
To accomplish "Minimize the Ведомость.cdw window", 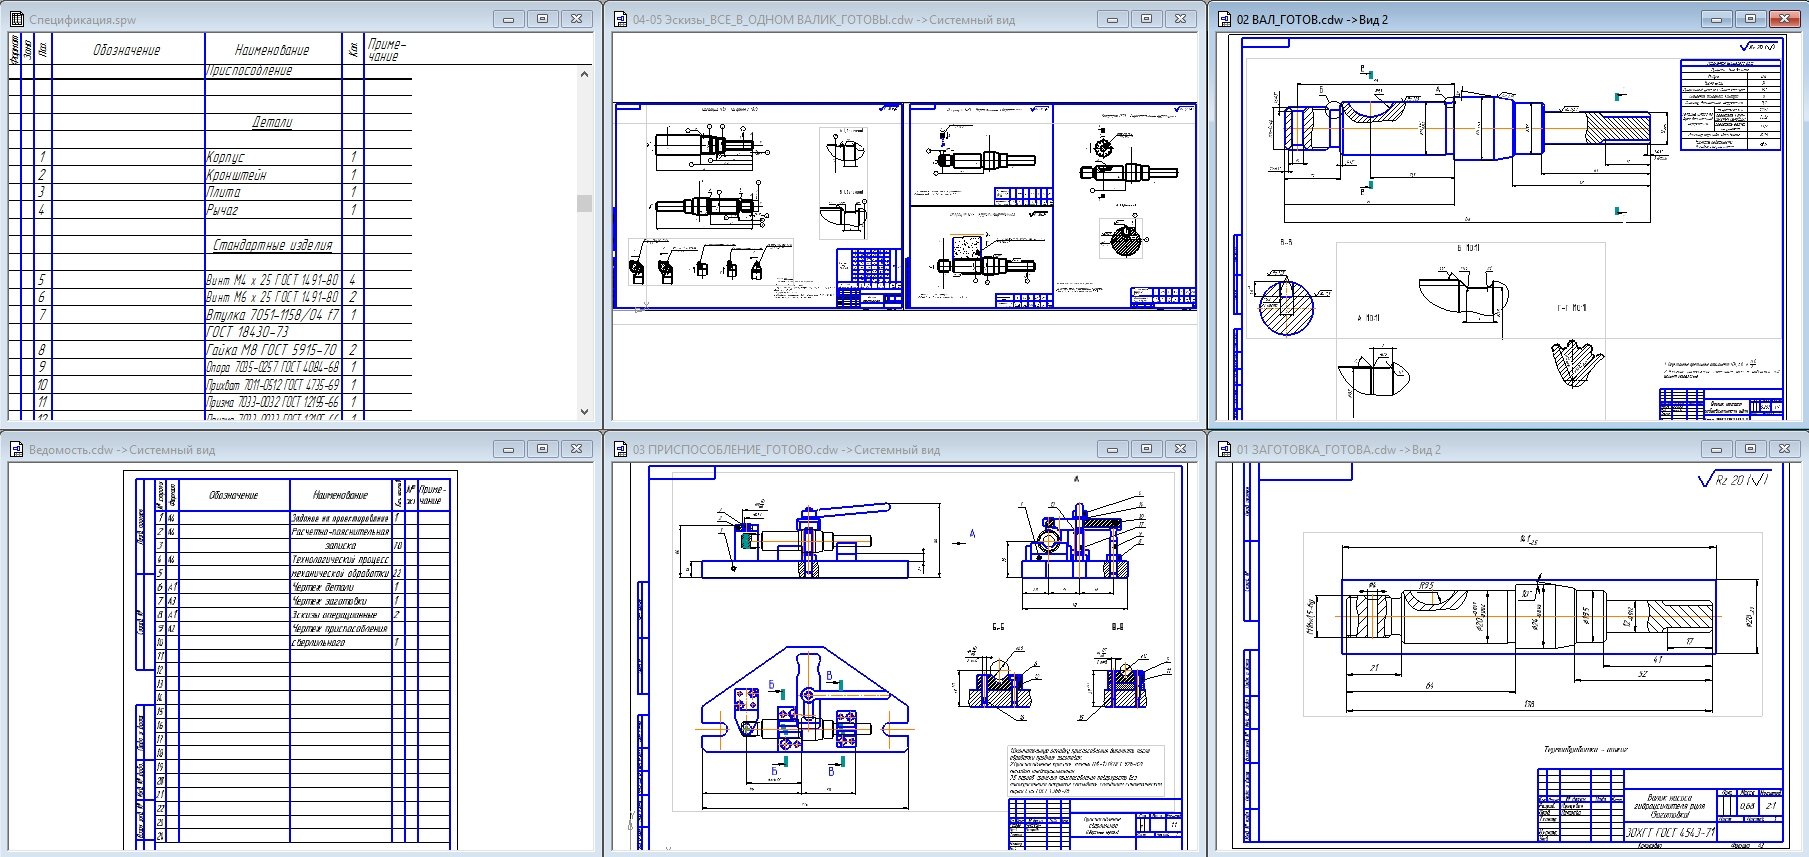I will click(508, 449).
